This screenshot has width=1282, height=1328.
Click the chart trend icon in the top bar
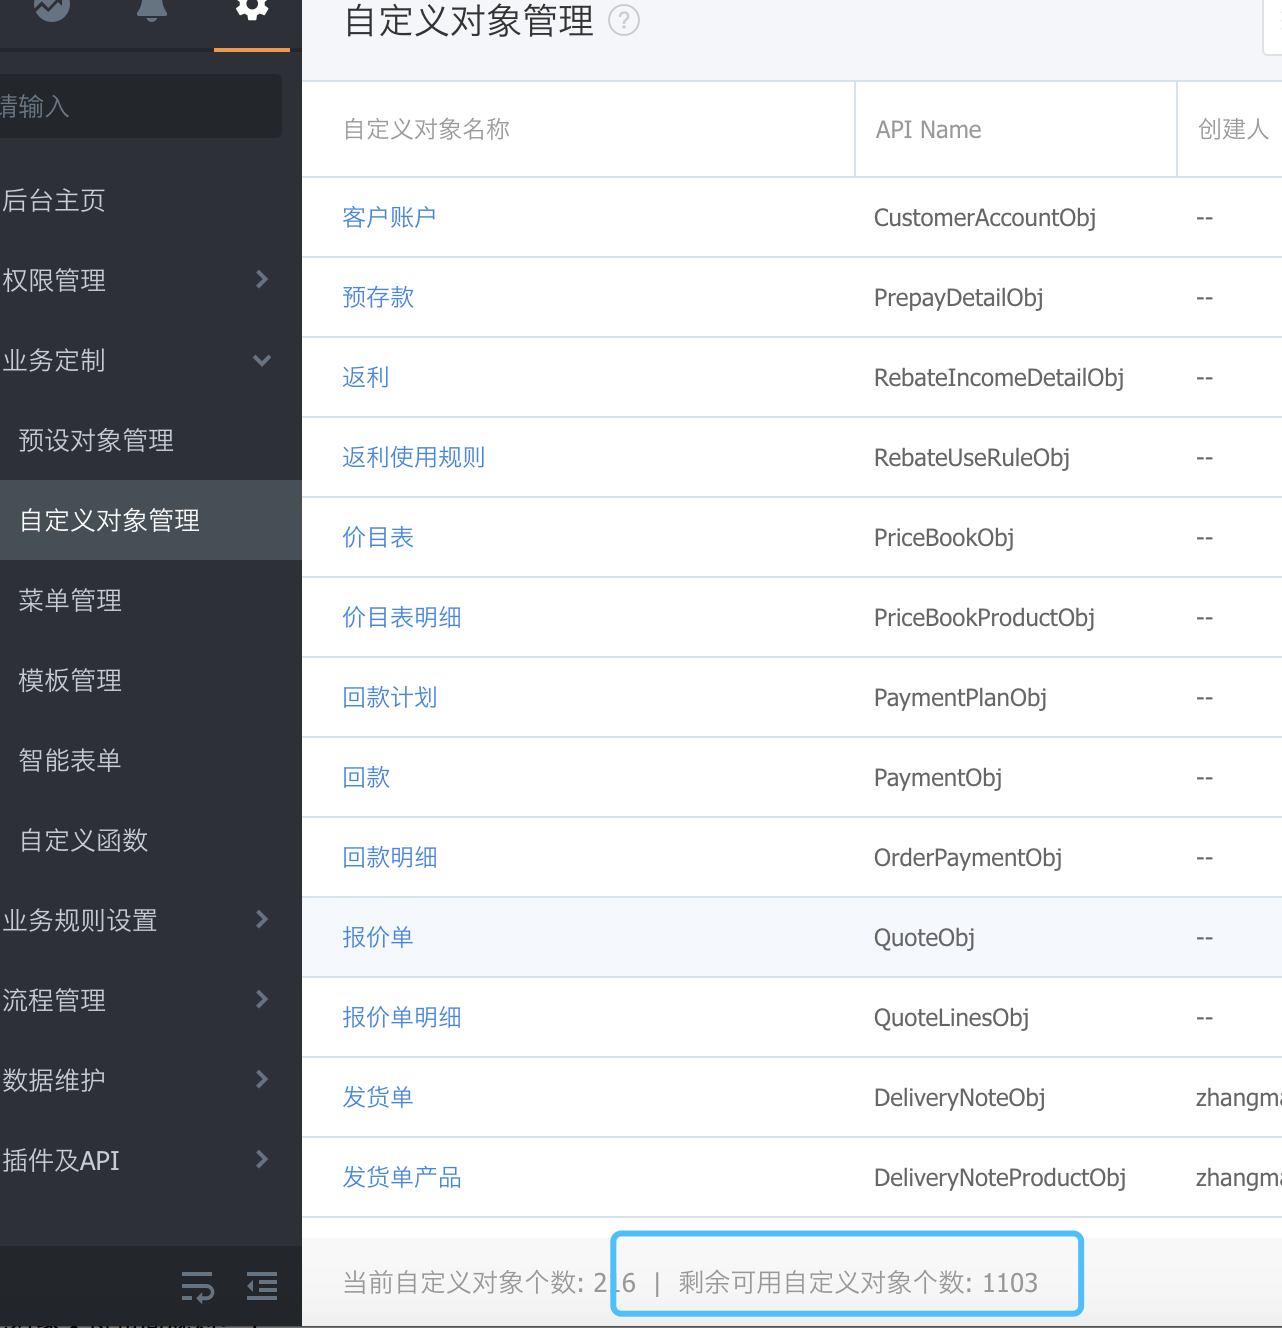(51, 9)
